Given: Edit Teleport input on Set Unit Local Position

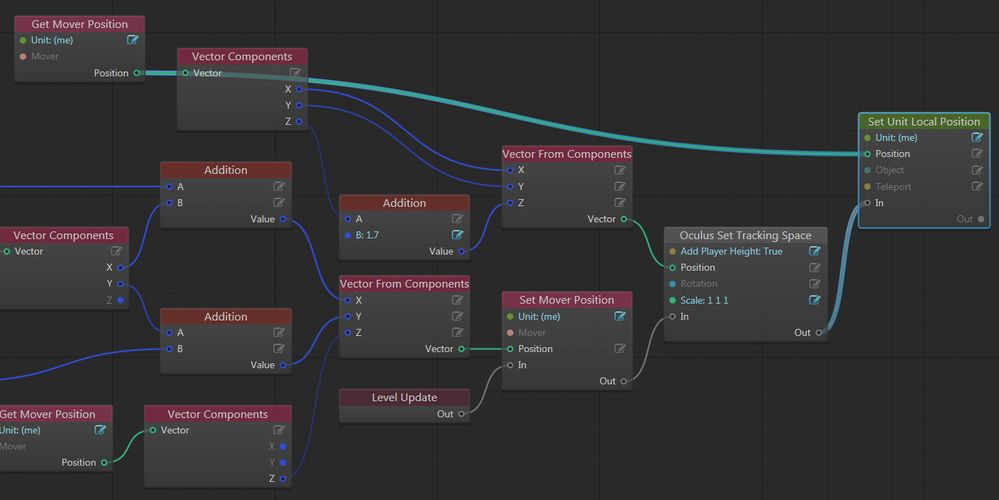Looking at the screenshot, I should pyautogui.click(x=977, y=187).
